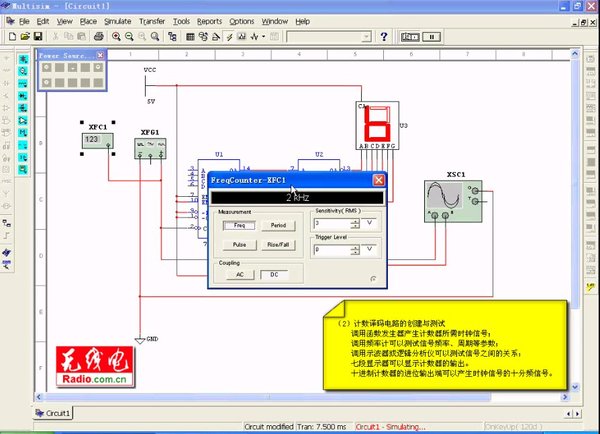Click the Sensitivity RMS value field
This screenshot has width=600, height=434.
[x=333, y=223]
